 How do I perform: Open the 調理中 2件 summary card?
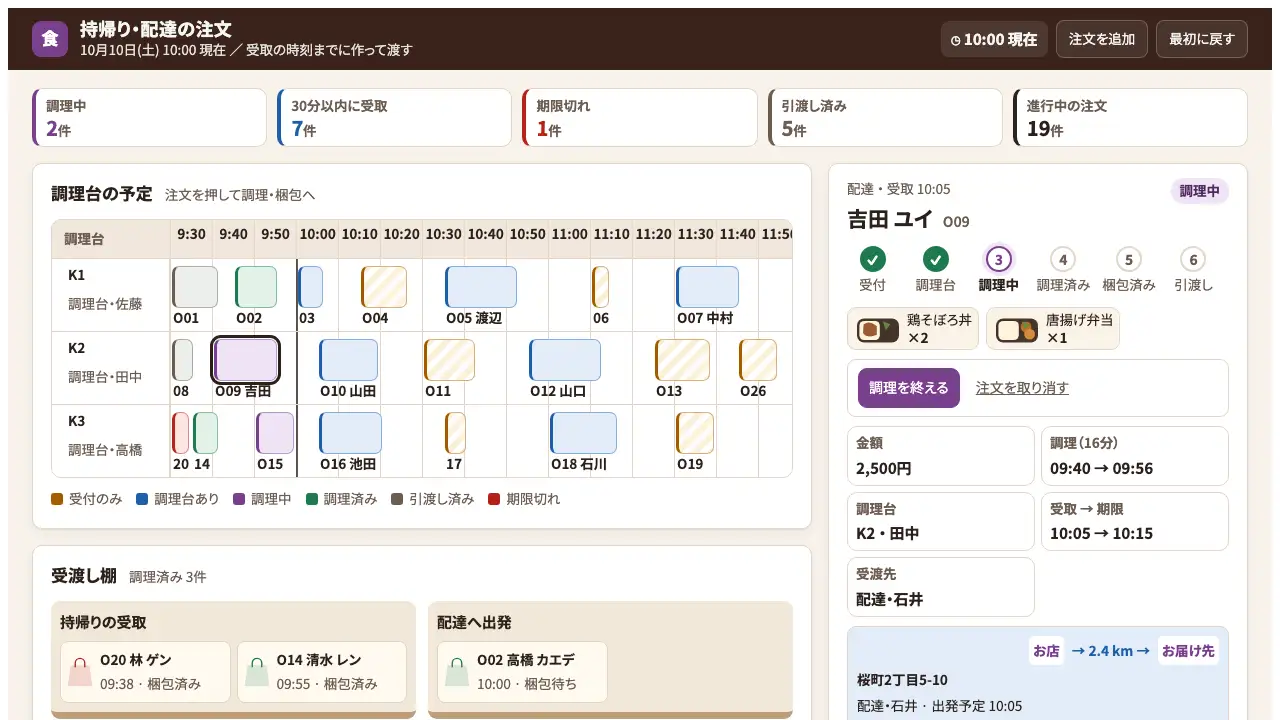149,118
